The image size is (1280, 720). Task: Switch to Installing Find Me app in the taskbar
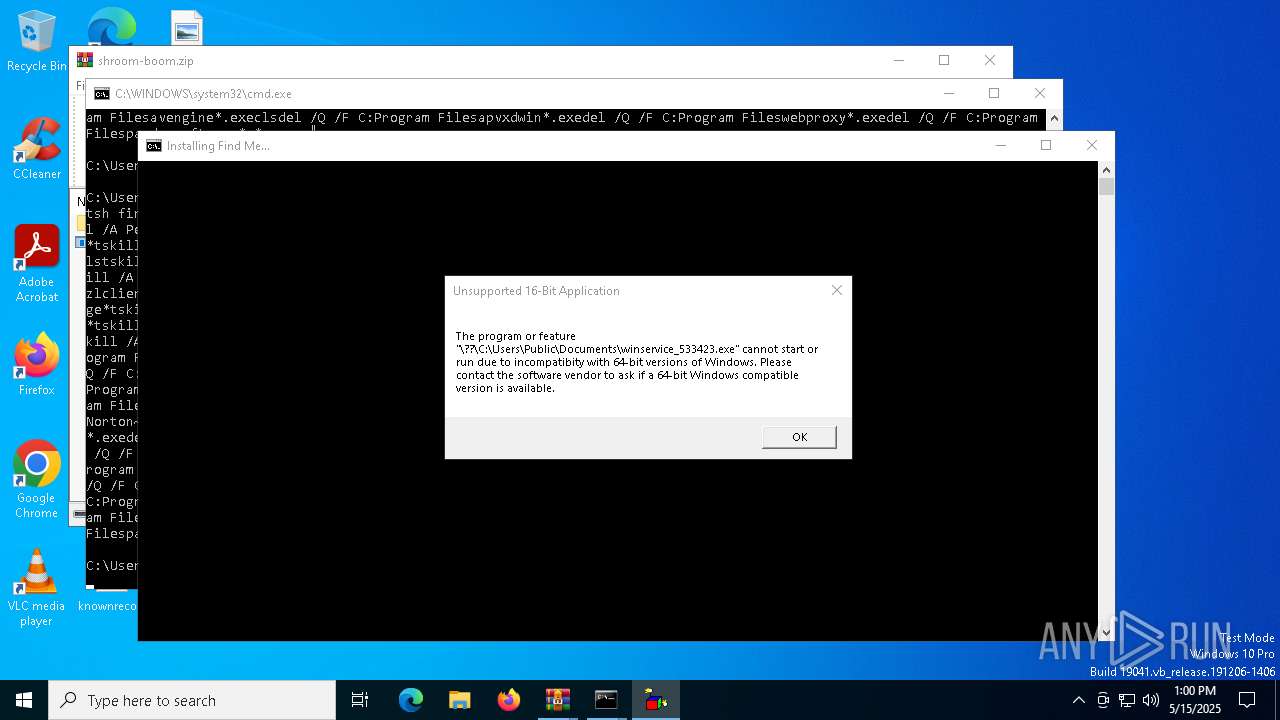click(x=655, y=700)
